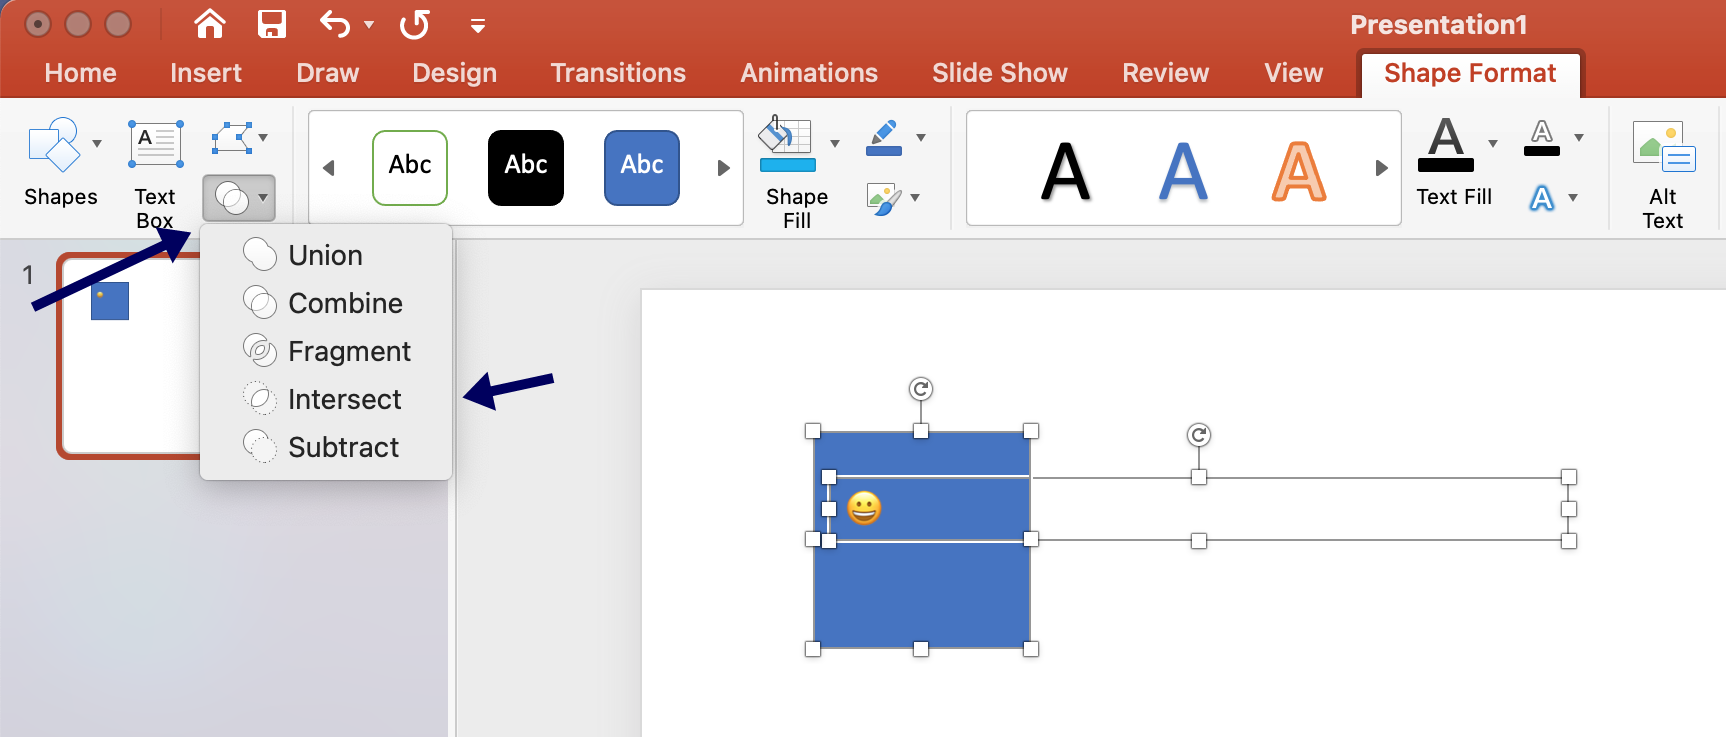Show more WordArt styles with right arrow
Image resolution: width=1726 pixels, height=737 pixels.
[x=1382, y=168]
